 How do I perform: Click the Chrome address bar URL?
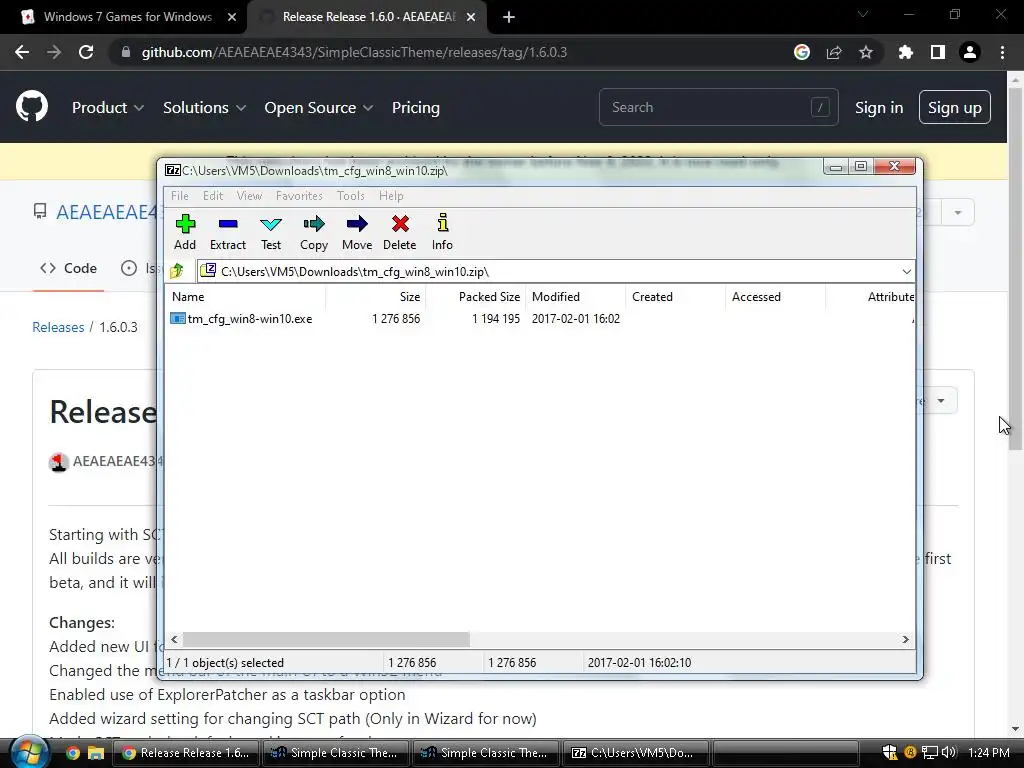(354, 52)
